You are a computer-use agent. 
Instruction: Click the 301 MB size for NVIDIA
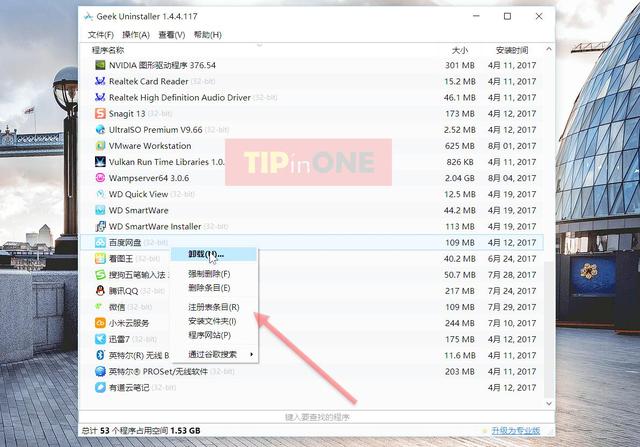[460, 65]
